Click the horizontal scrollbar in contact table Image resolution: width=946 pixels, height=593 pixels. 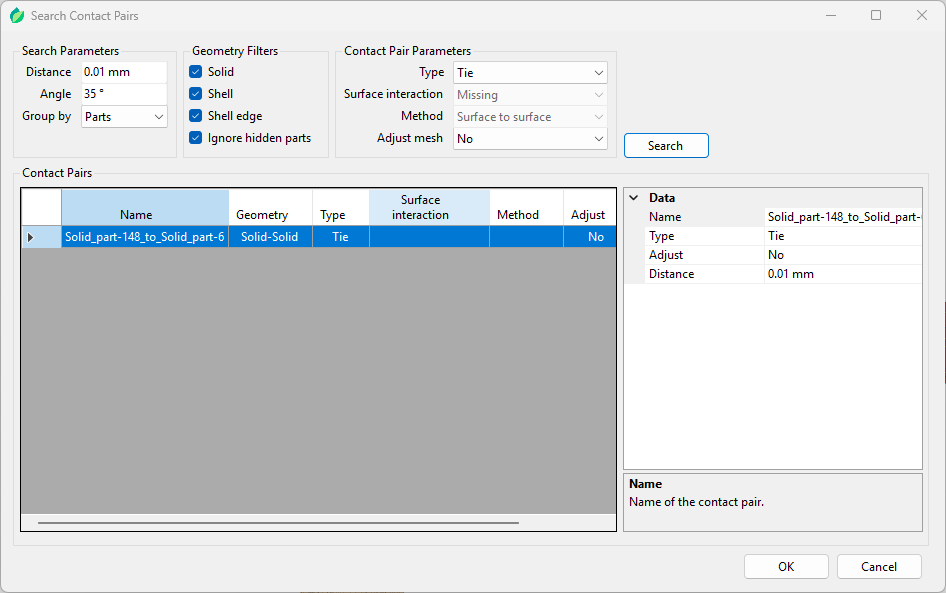(x=278, y=522)
